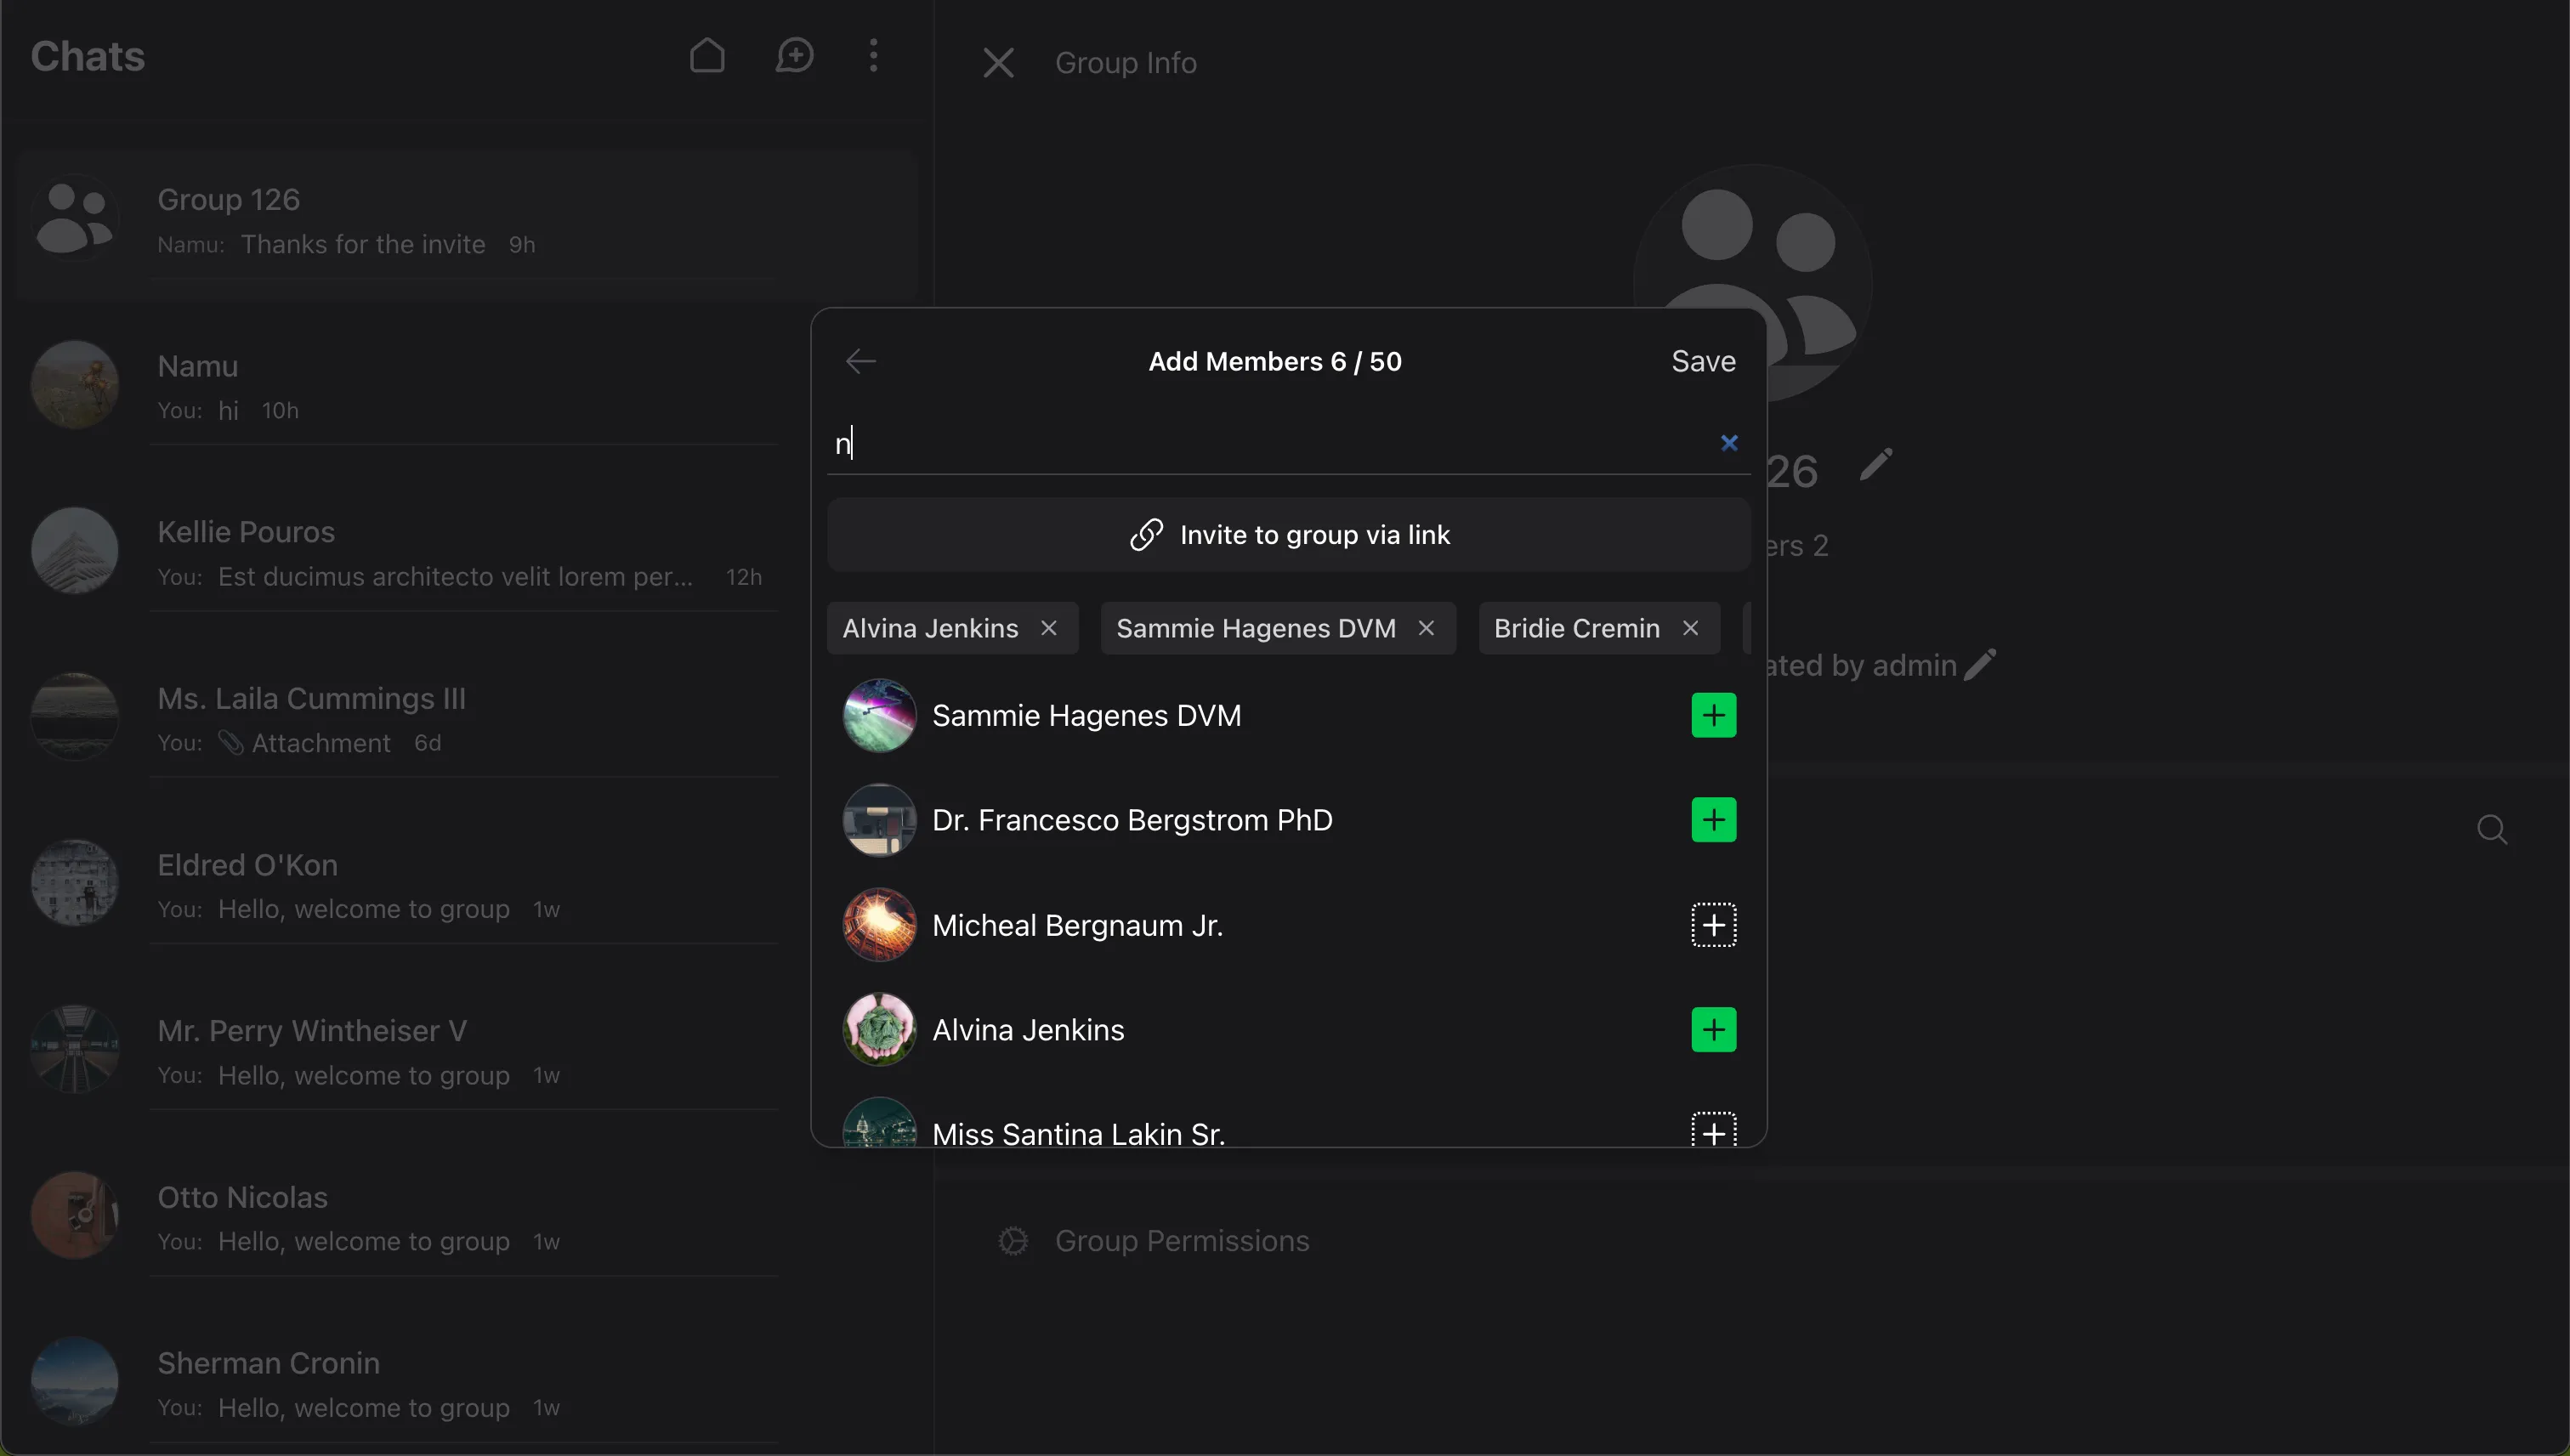Go back using the Add Members arrow

(860, 361)
